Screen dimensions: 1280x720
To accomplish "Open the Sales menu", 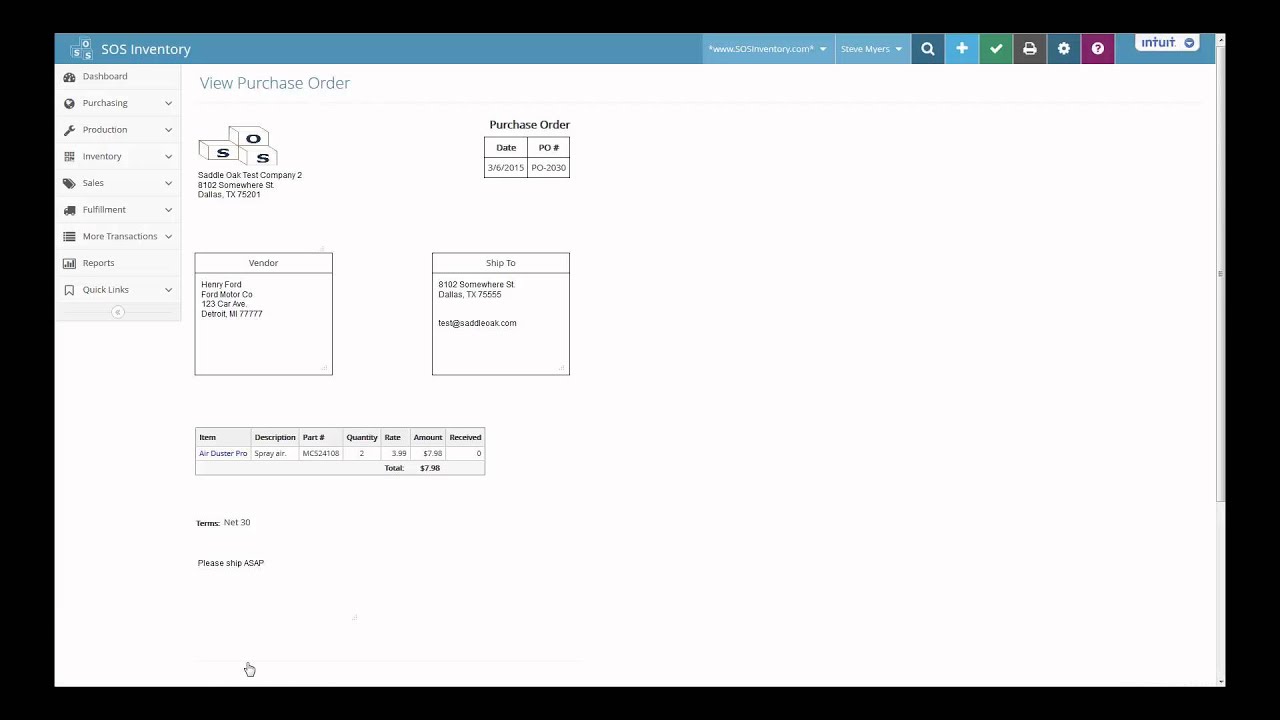I will [x=93, y=183].
